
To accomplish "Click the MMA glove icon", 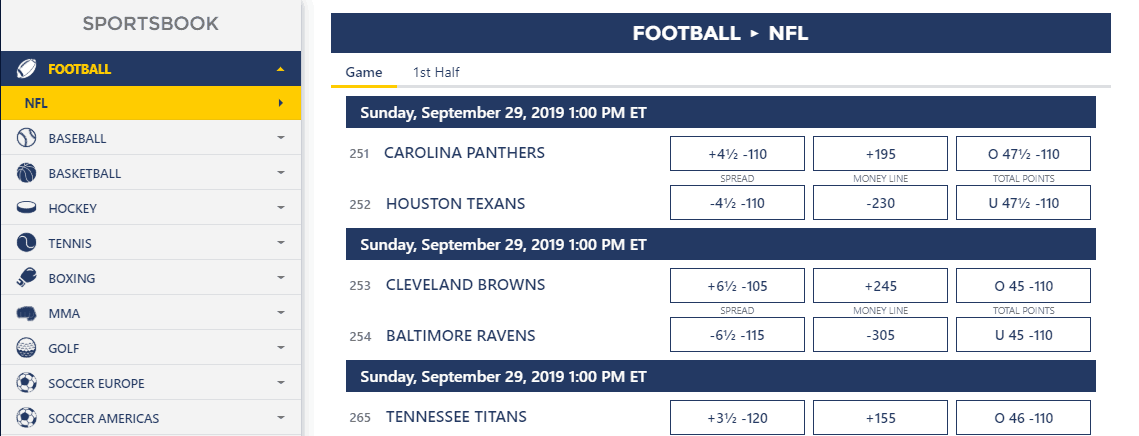I will pyautogui.click(x=26, y=313).
